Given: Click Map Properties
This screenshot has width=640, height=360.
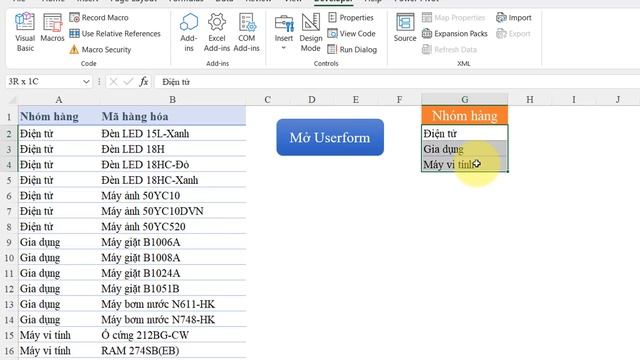Looking at the screenshot, I should 453,18.
